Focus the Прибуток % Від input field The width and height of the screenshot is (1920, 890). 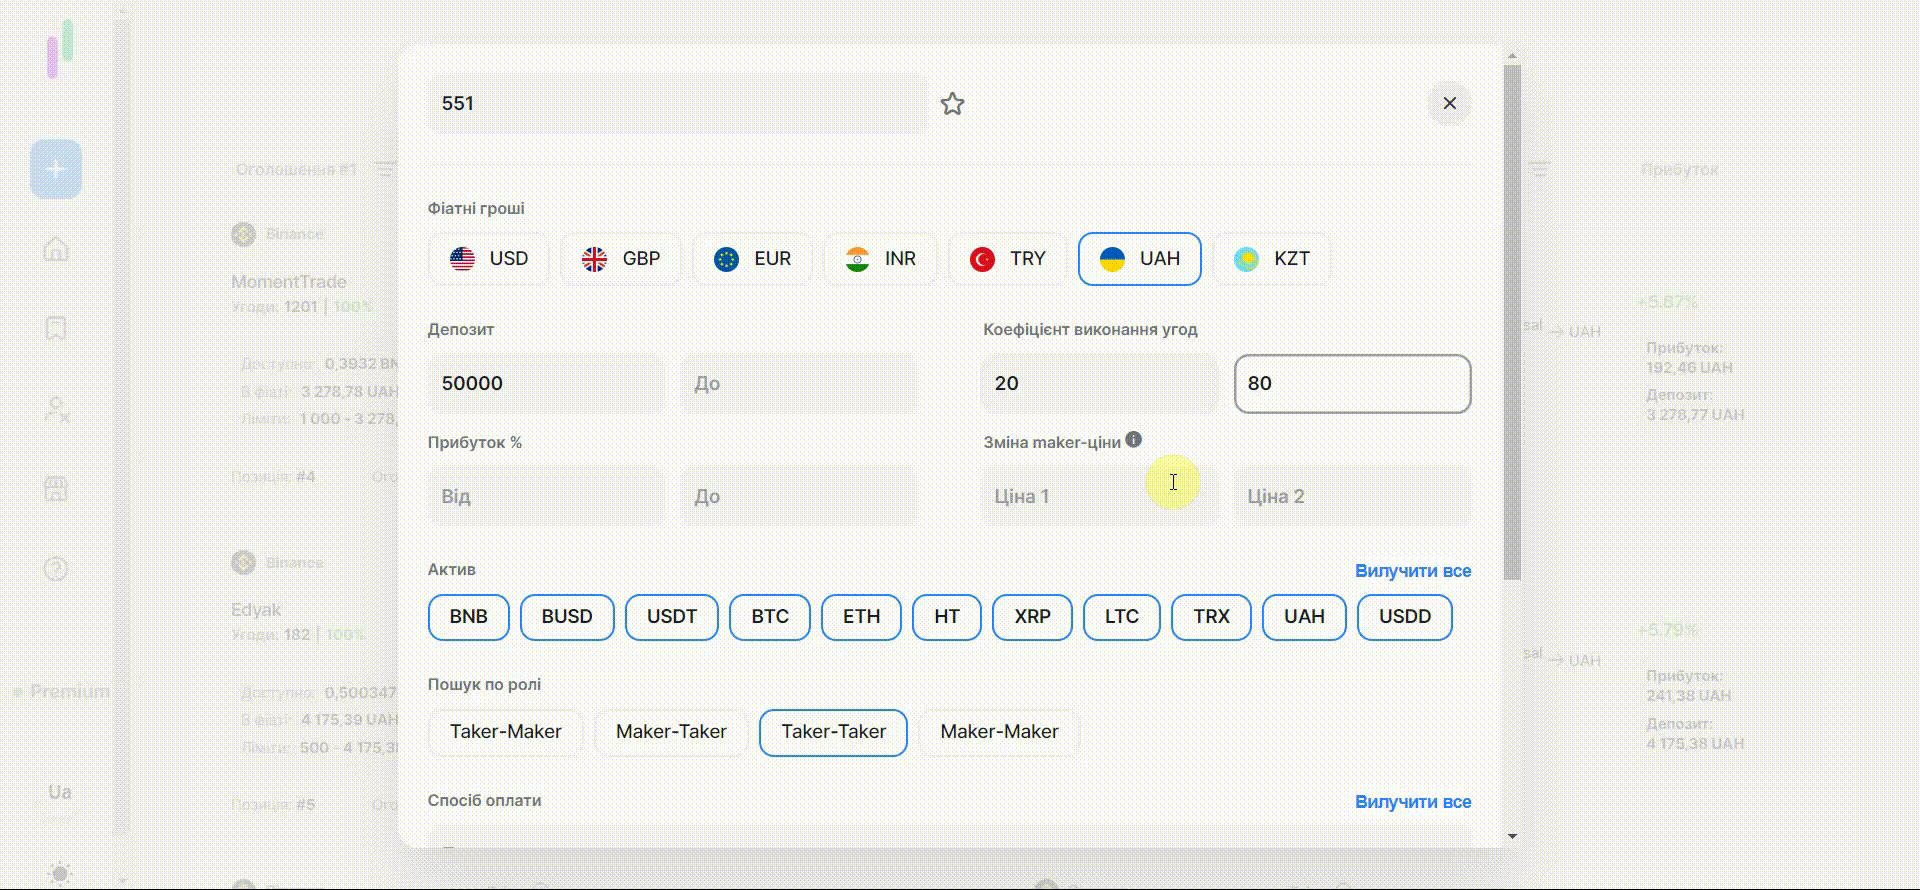pos(545,496)
